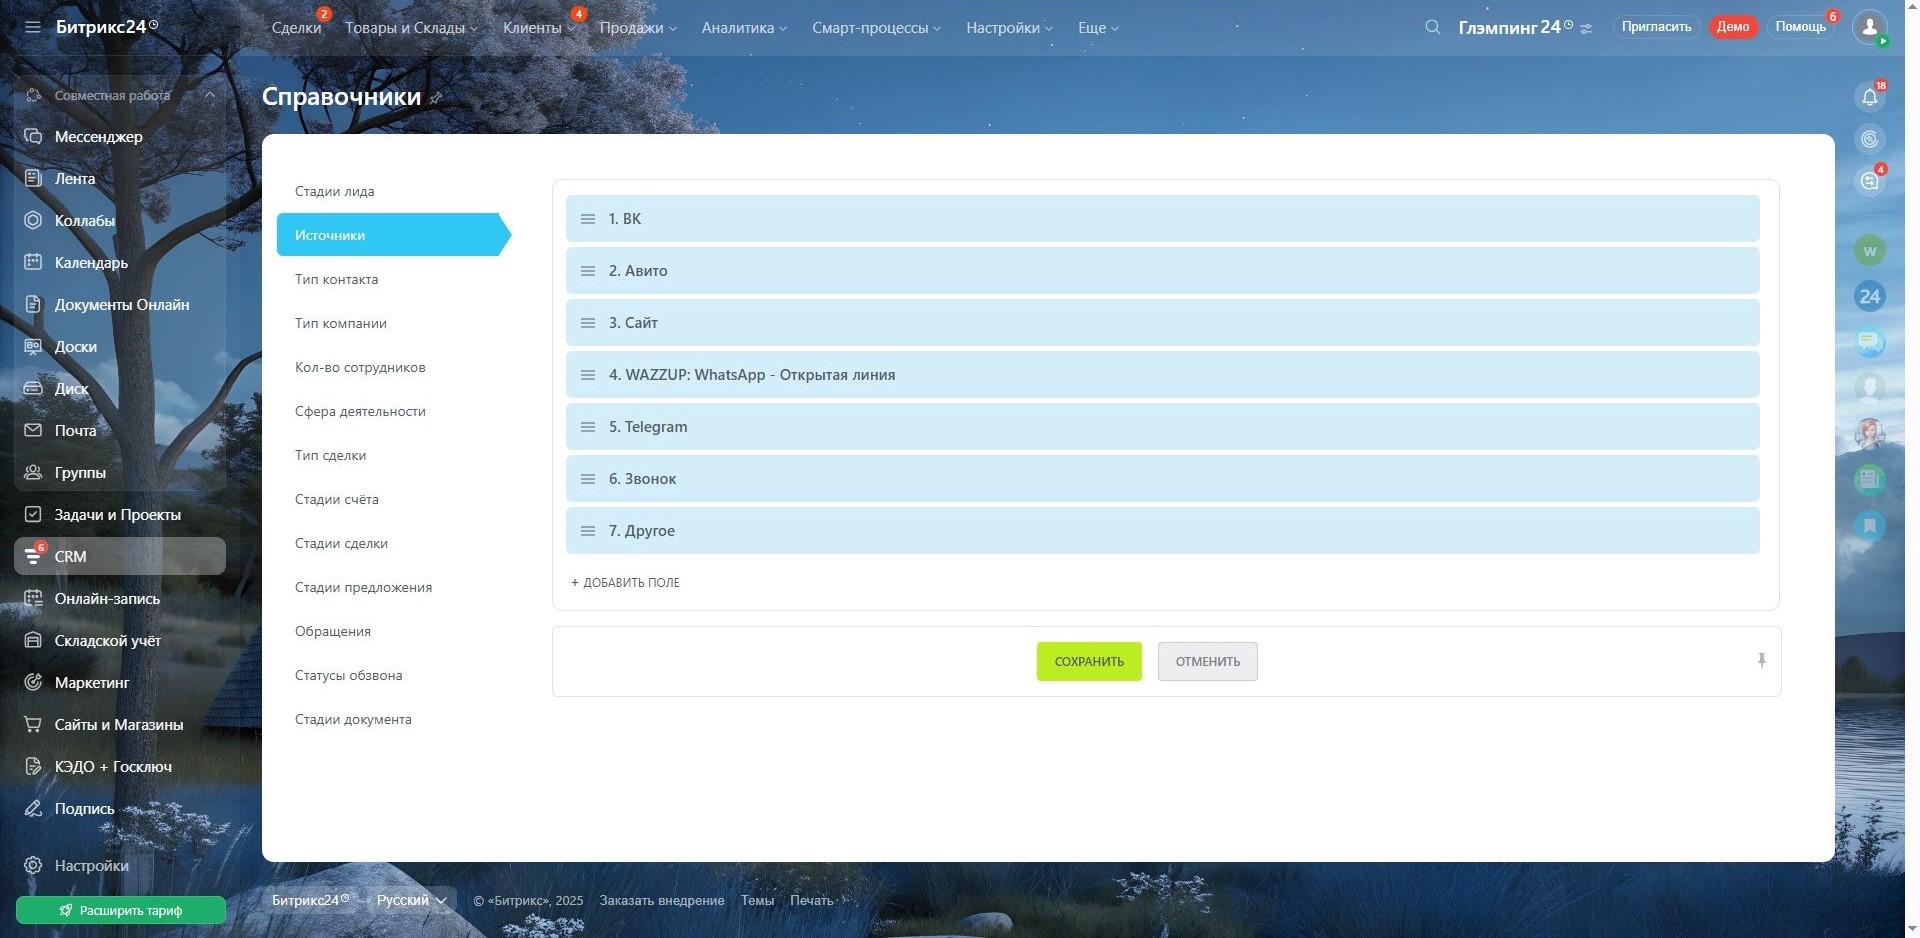Click the 6. Звонок source field

(x=1162, y=479)
